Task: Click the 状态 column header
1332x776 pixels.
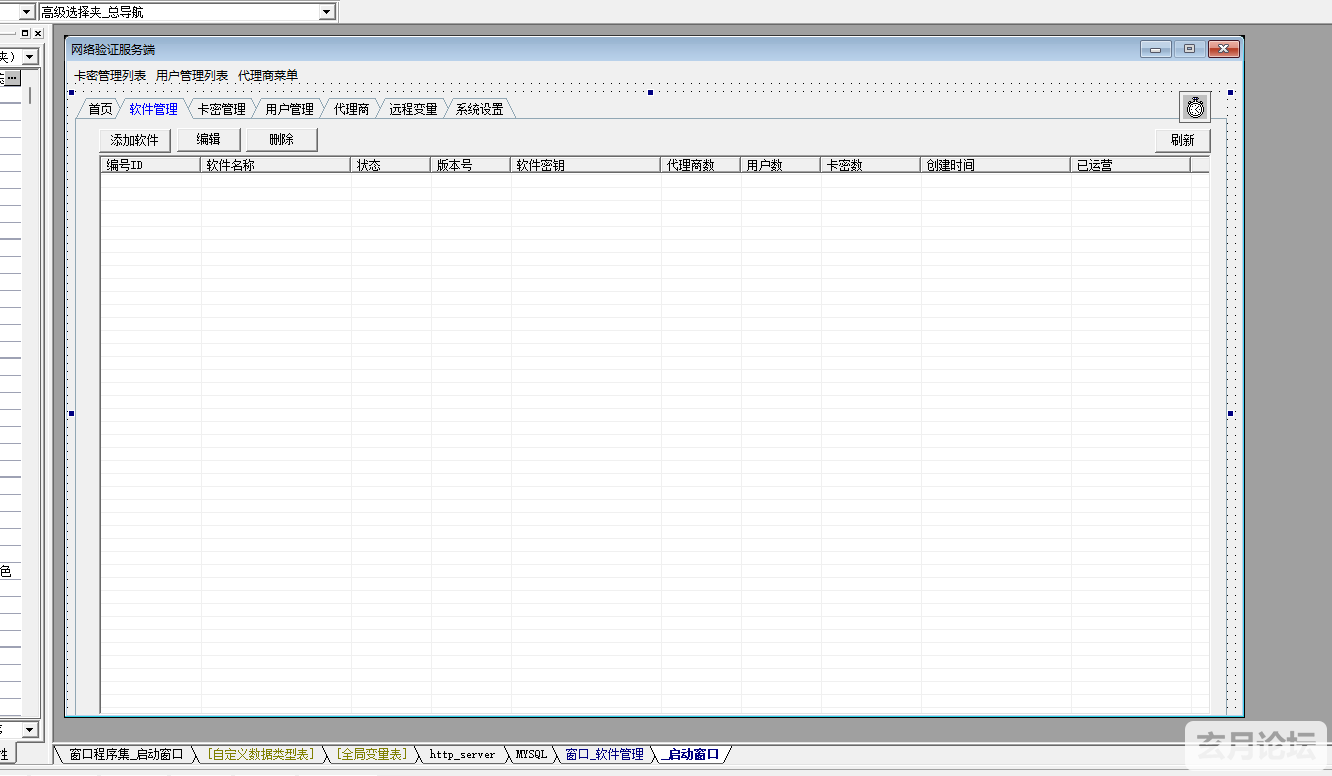Action: (x=391, y=165)
